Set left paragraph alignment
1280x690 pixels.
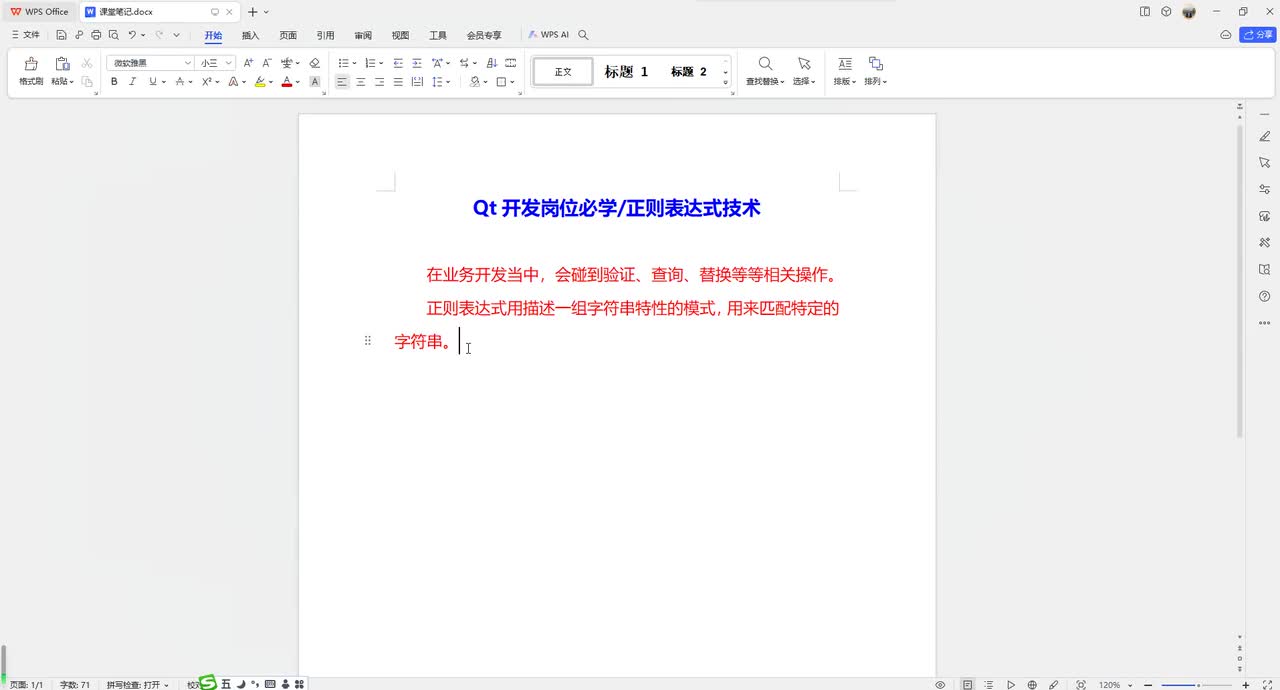click(x=342, y=82)
